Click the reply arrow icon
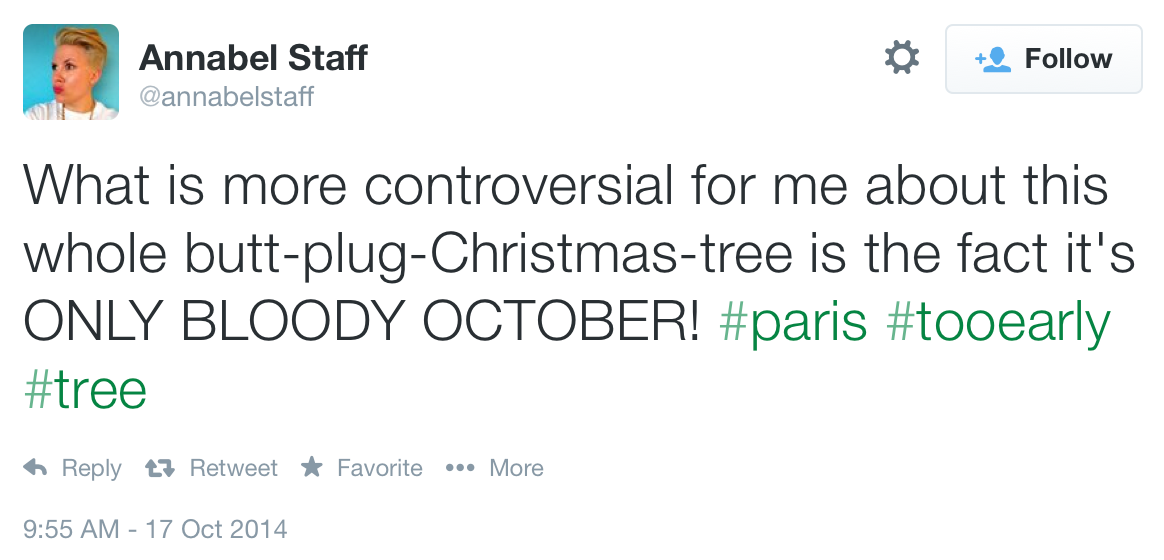The width and height of the screenshot is (1164, 560). click(36, 468)
